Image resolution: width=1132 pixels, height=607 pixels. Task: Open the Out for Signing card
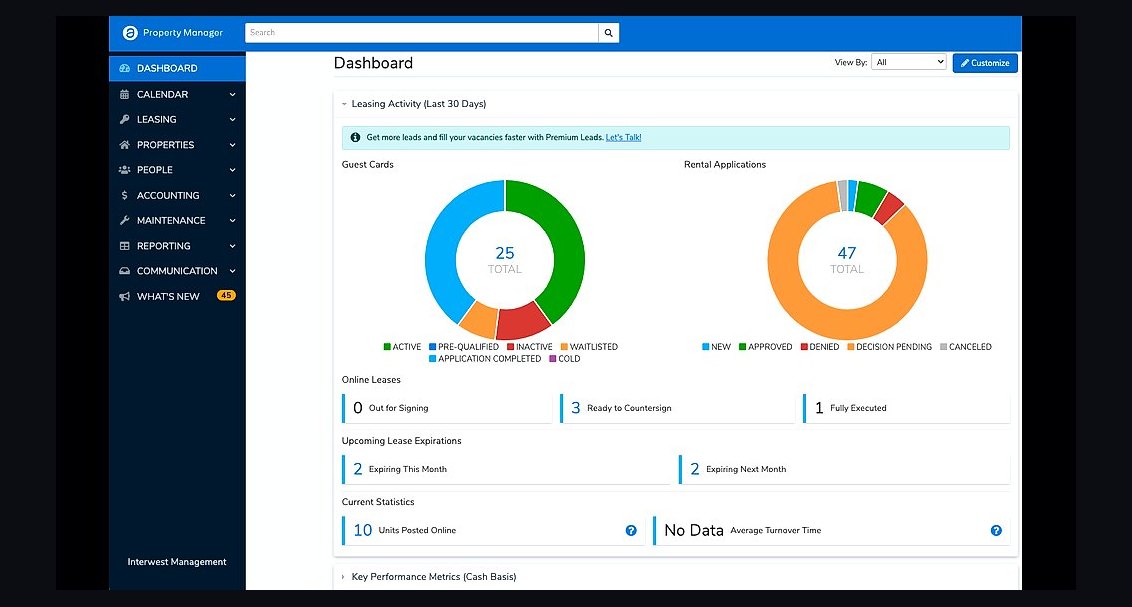(x=447, y=409)
